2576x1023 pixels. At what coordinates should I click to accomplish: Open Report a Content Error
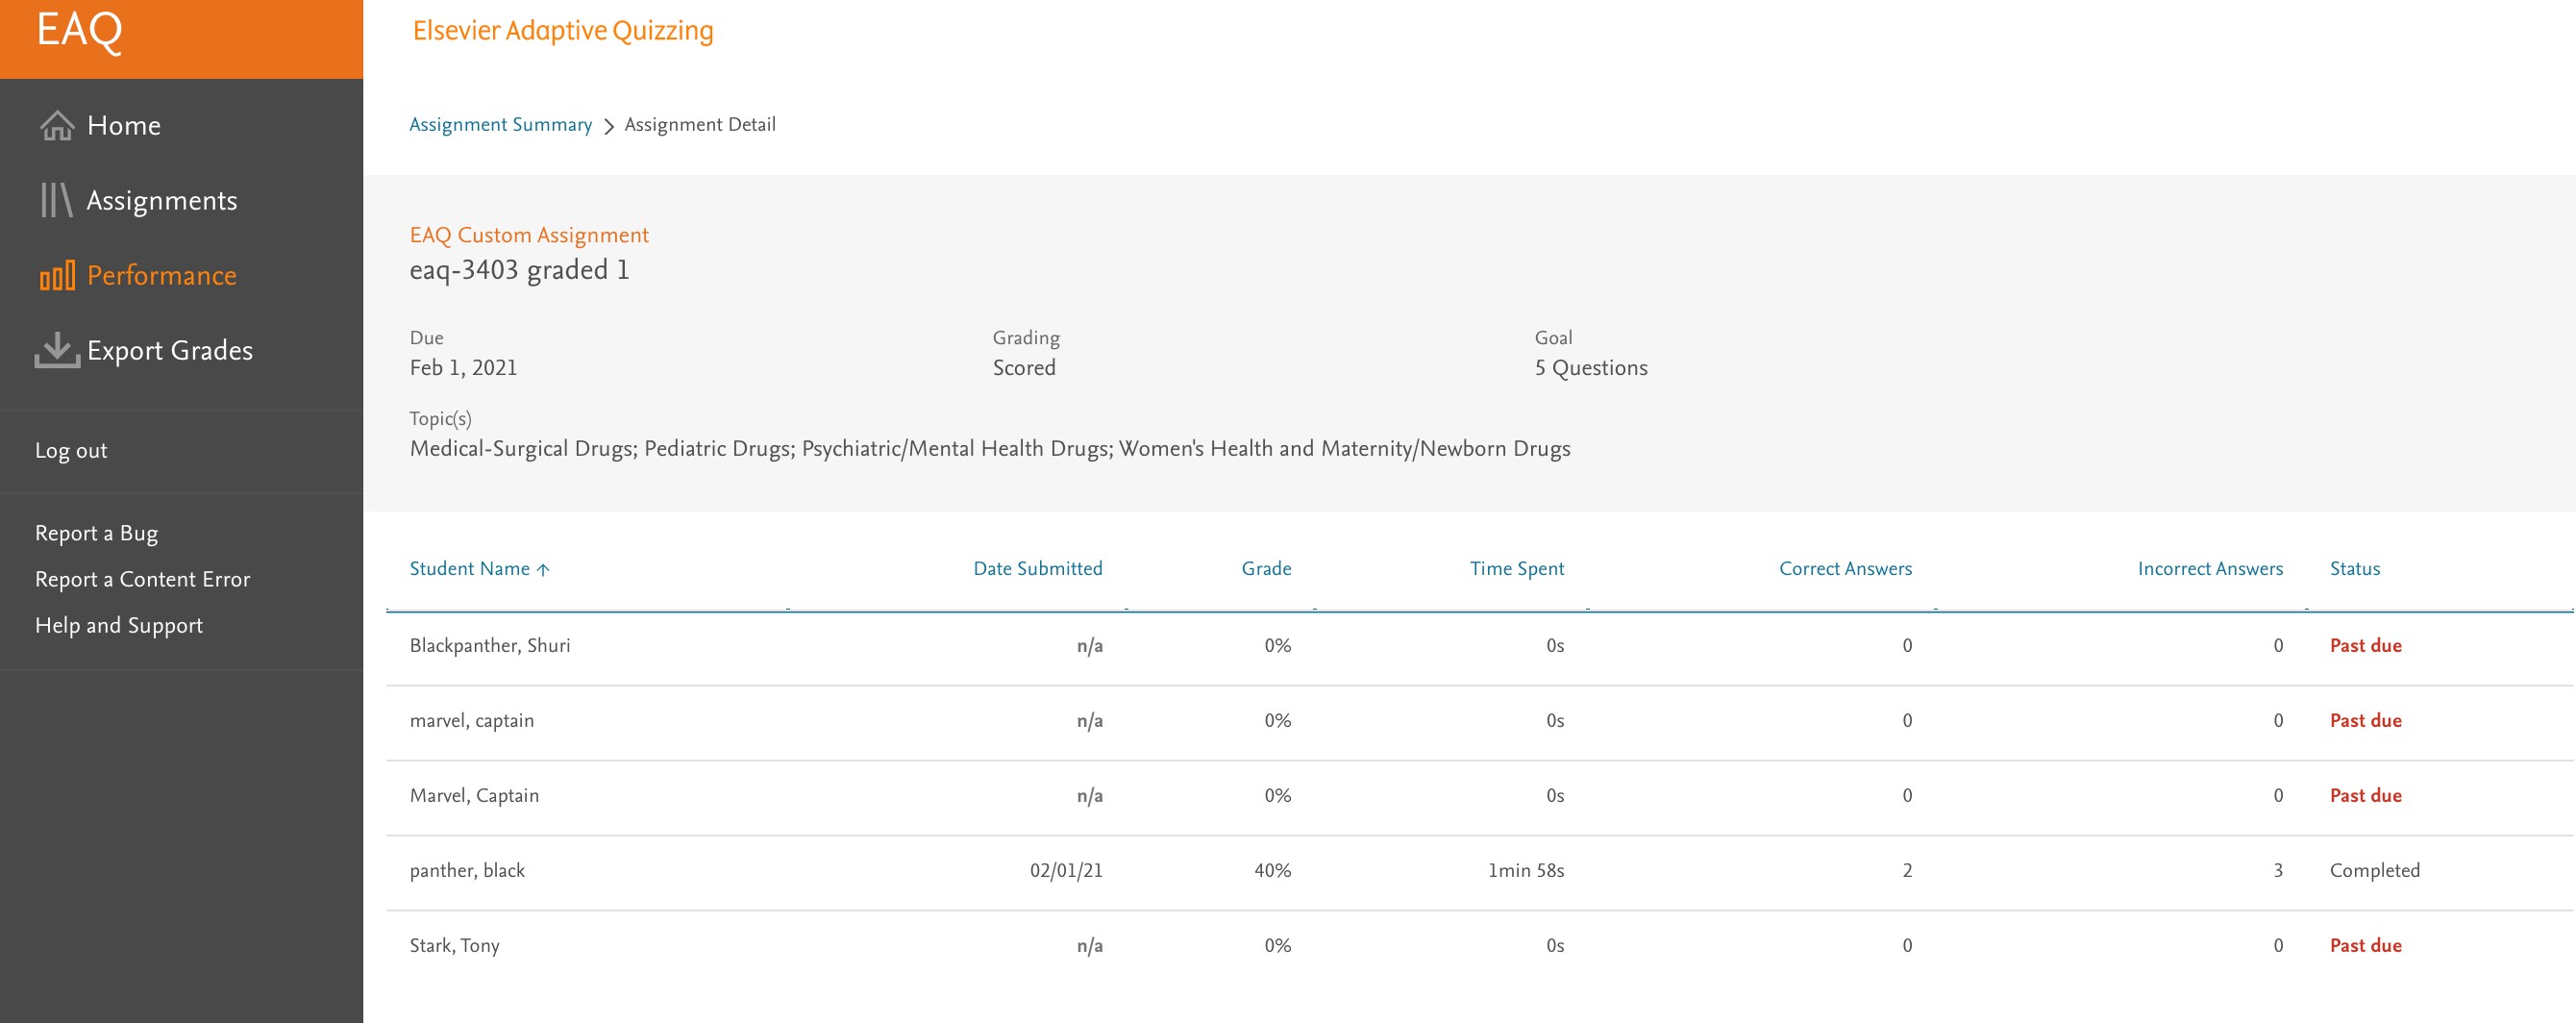tap(143, 578)
